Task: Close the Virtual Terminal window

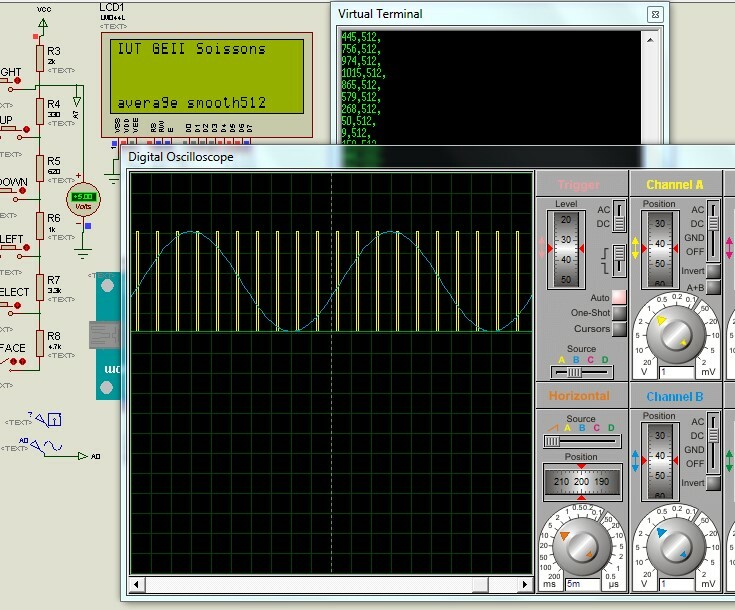Action: (x=654, y=14)
